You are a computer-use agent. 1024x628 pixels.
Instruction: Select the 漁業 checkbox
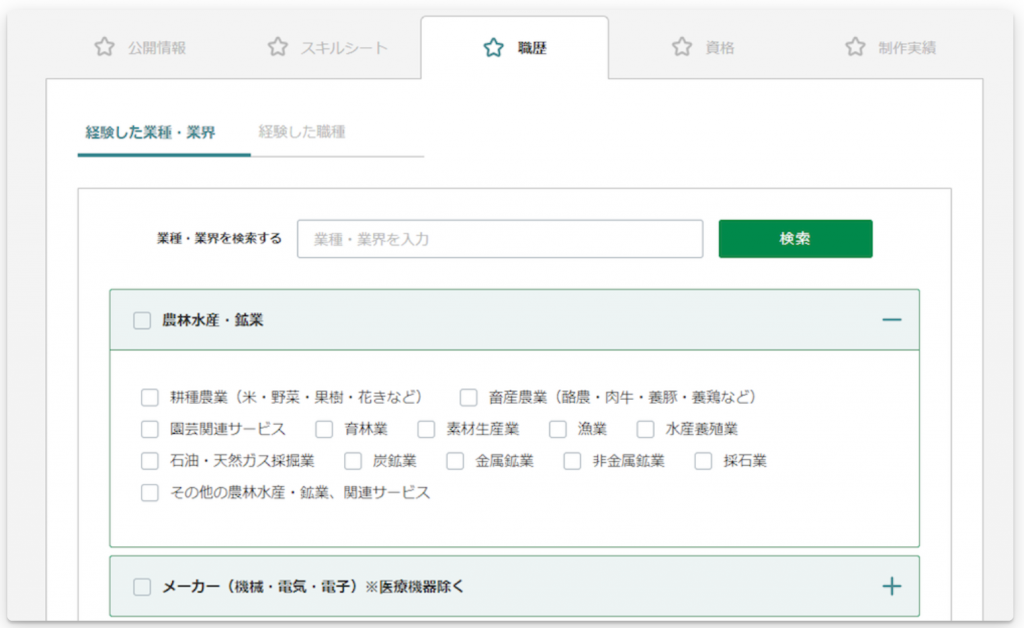click(x=558, y=429)
